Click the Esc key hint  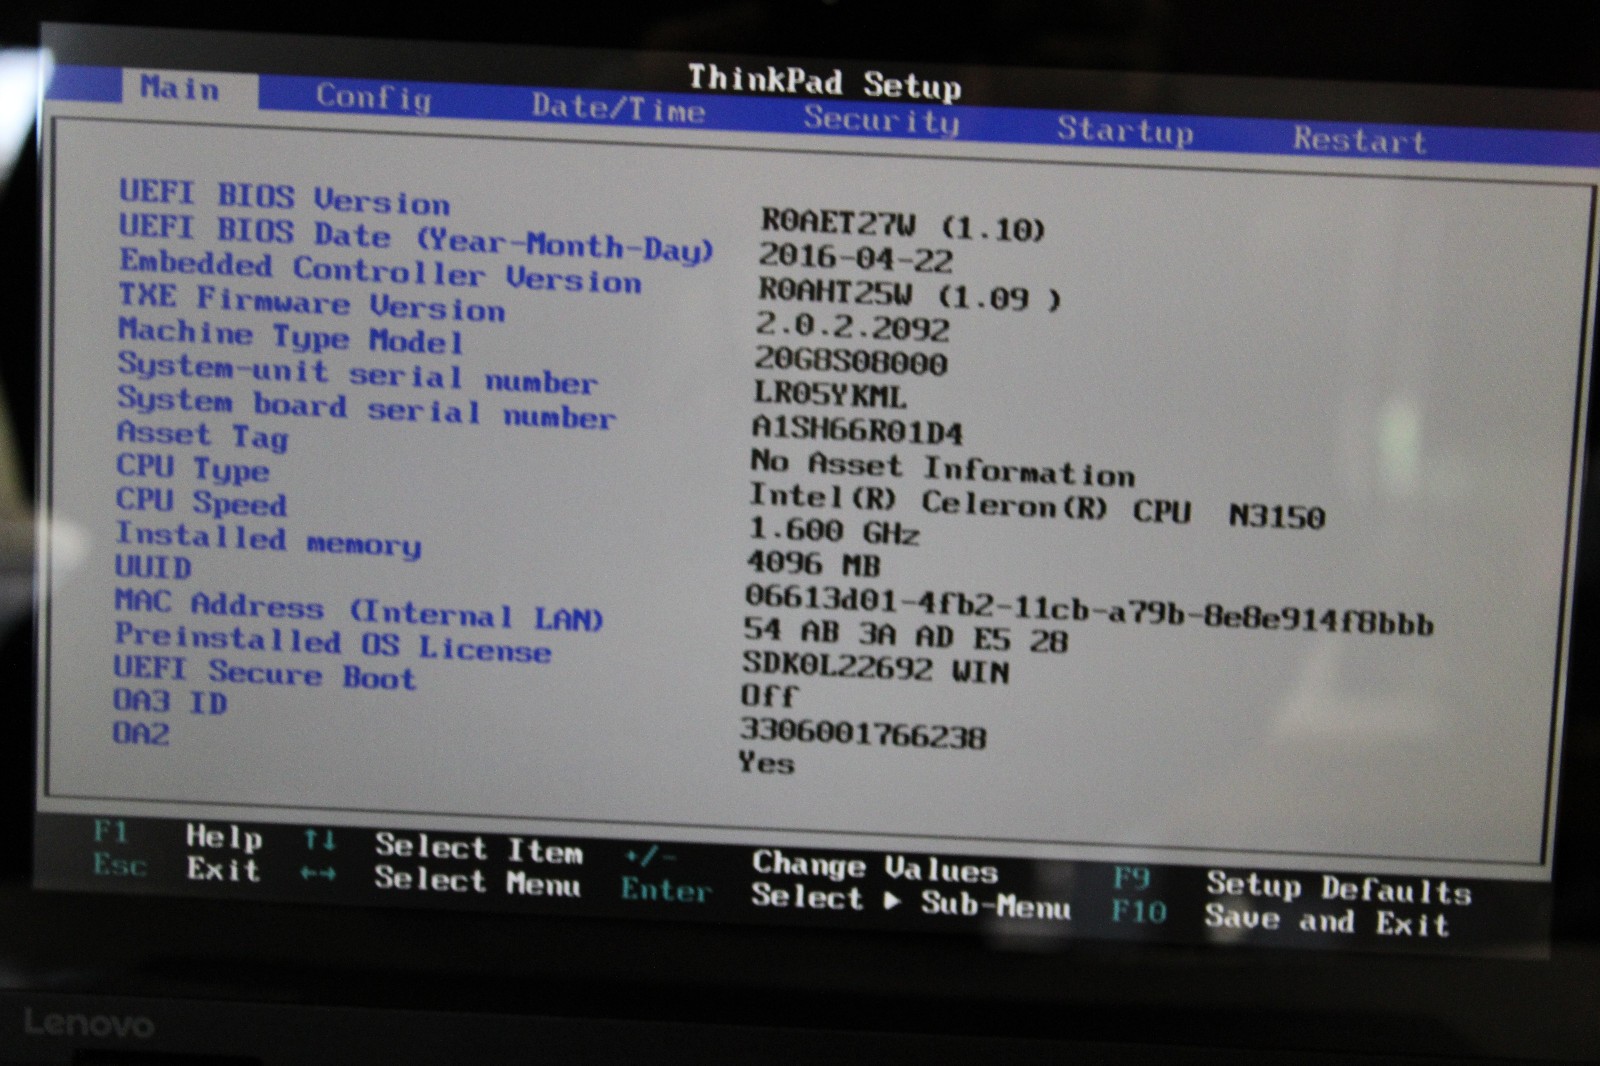pyautogui.click(x=120, y=865)
